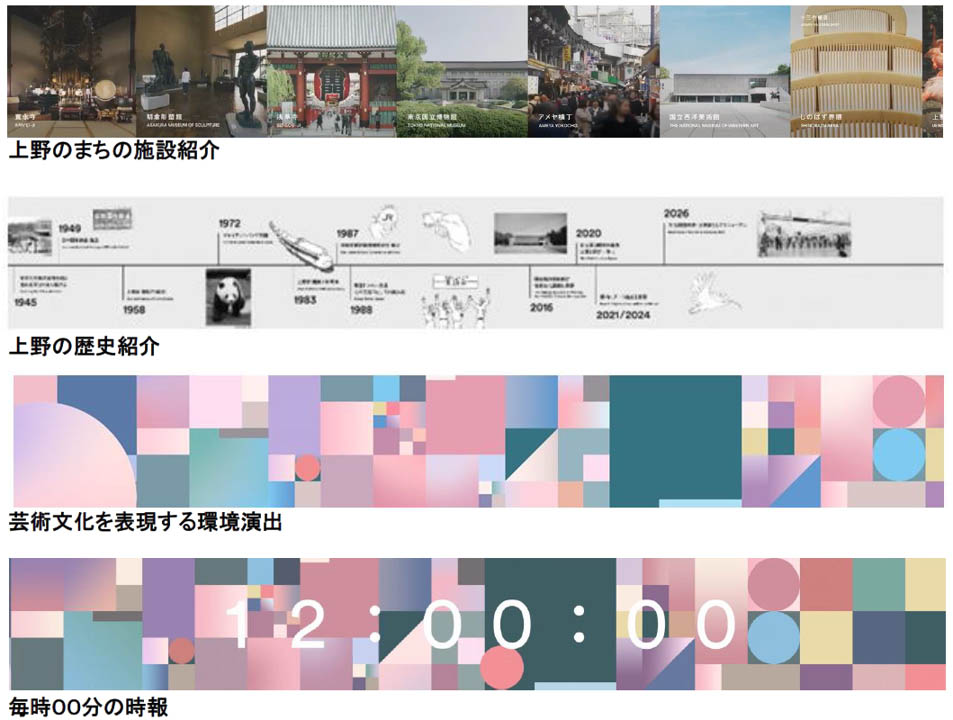Select the しのばず Shinobazu area lantern photo

coord(856,72)
